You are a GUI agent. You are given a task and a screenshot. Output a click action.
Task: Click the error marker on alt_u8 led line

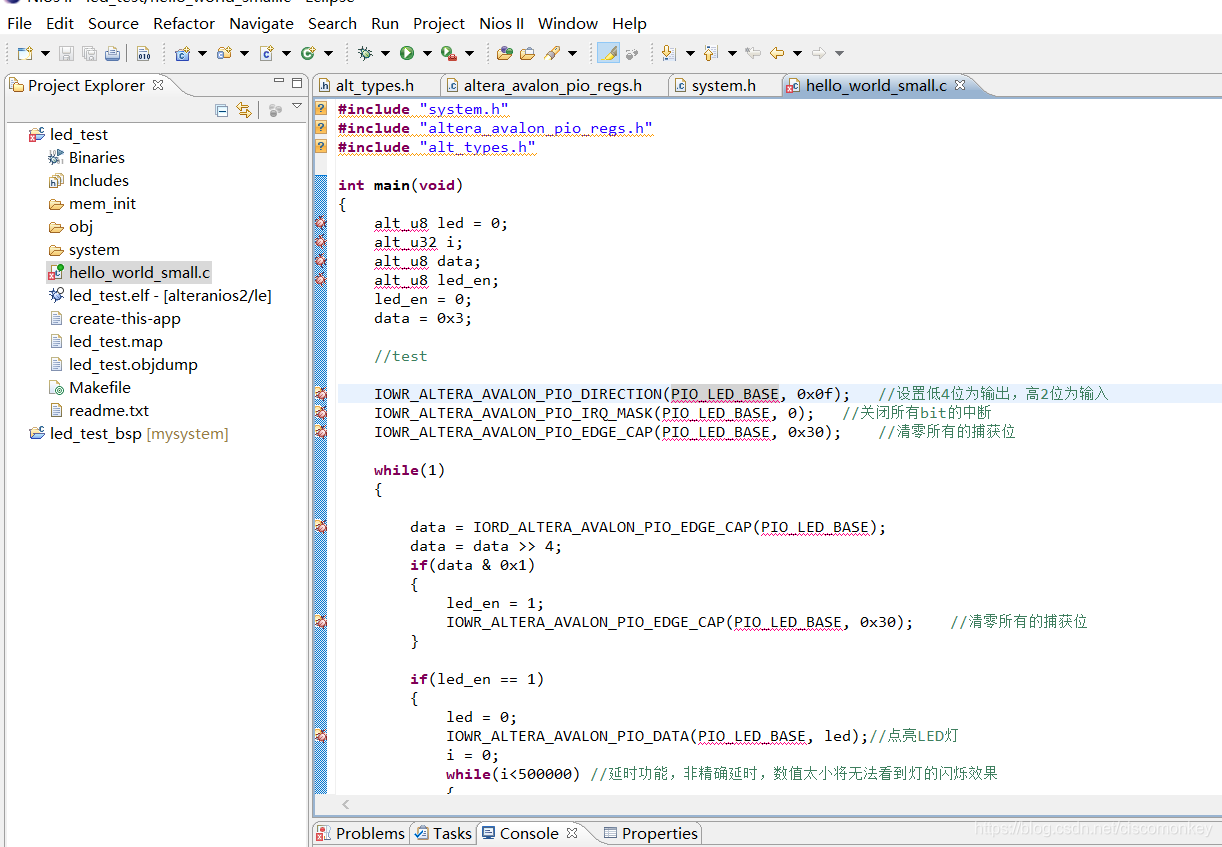[321, 223]
